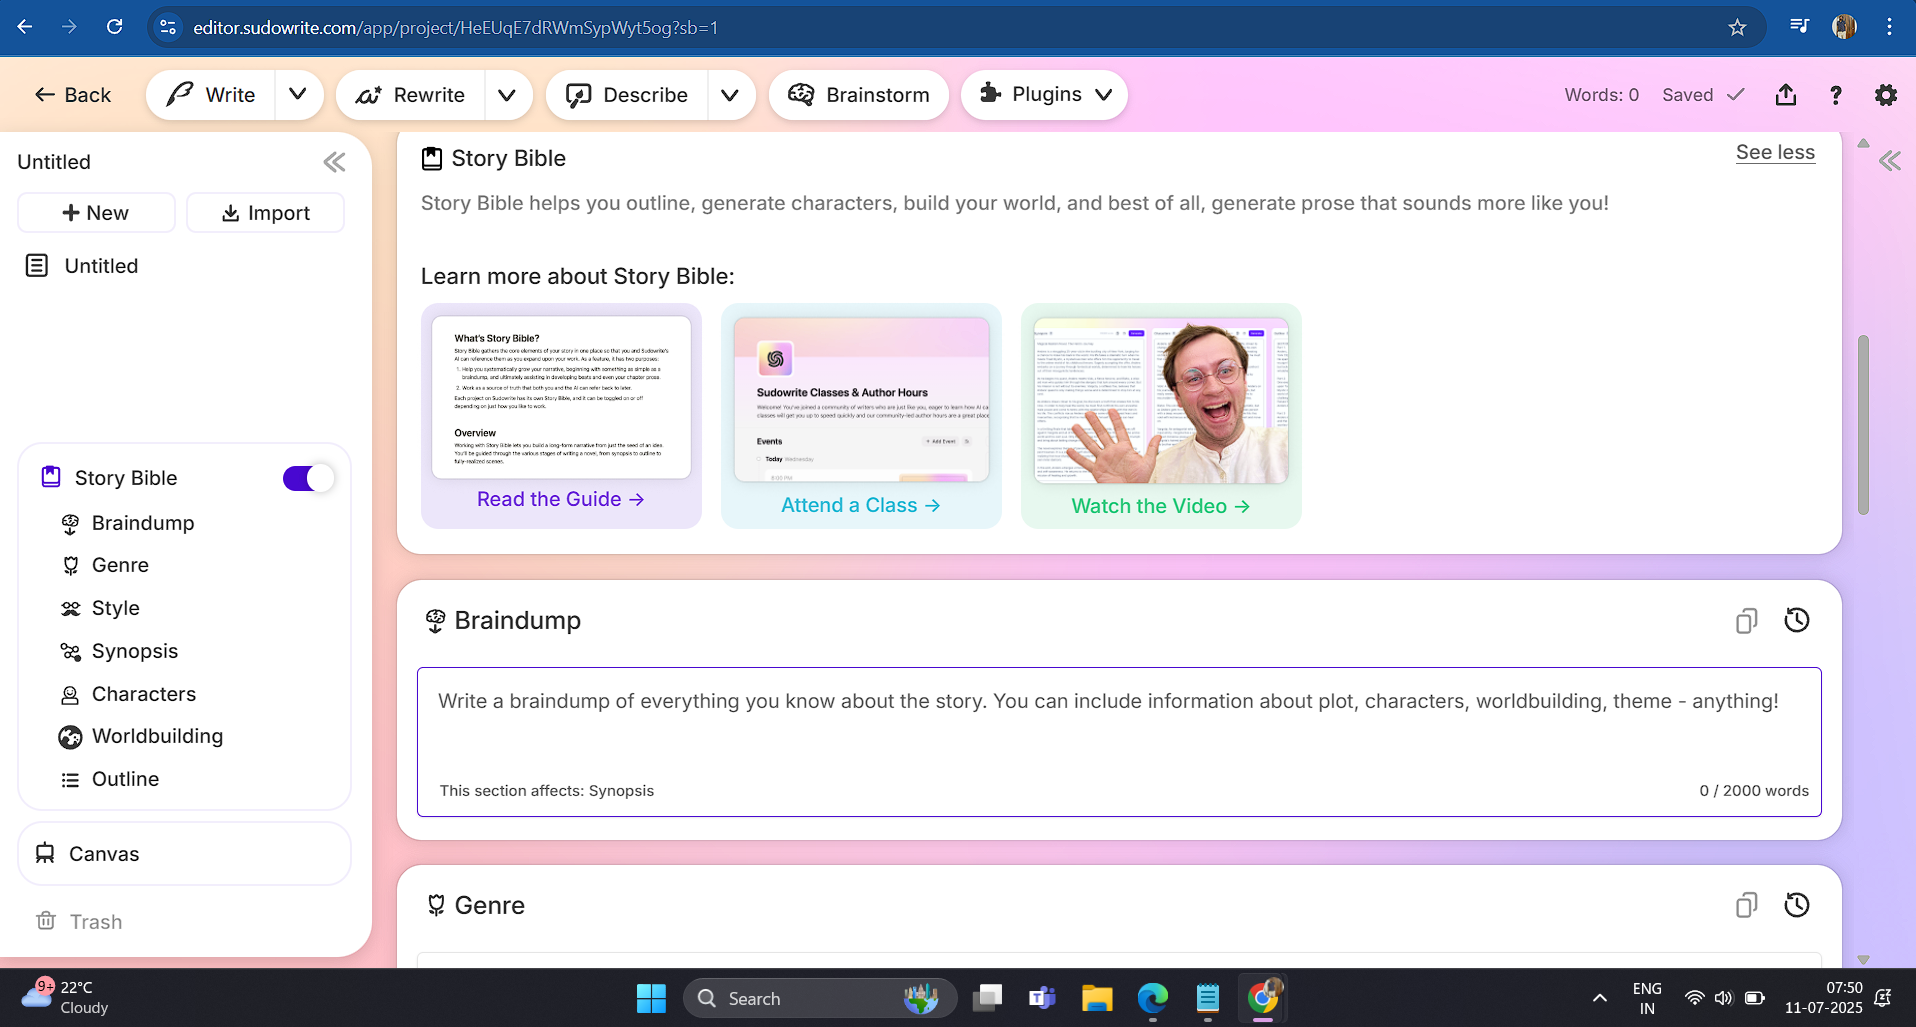Click the Describe button

tap(627, 95)
